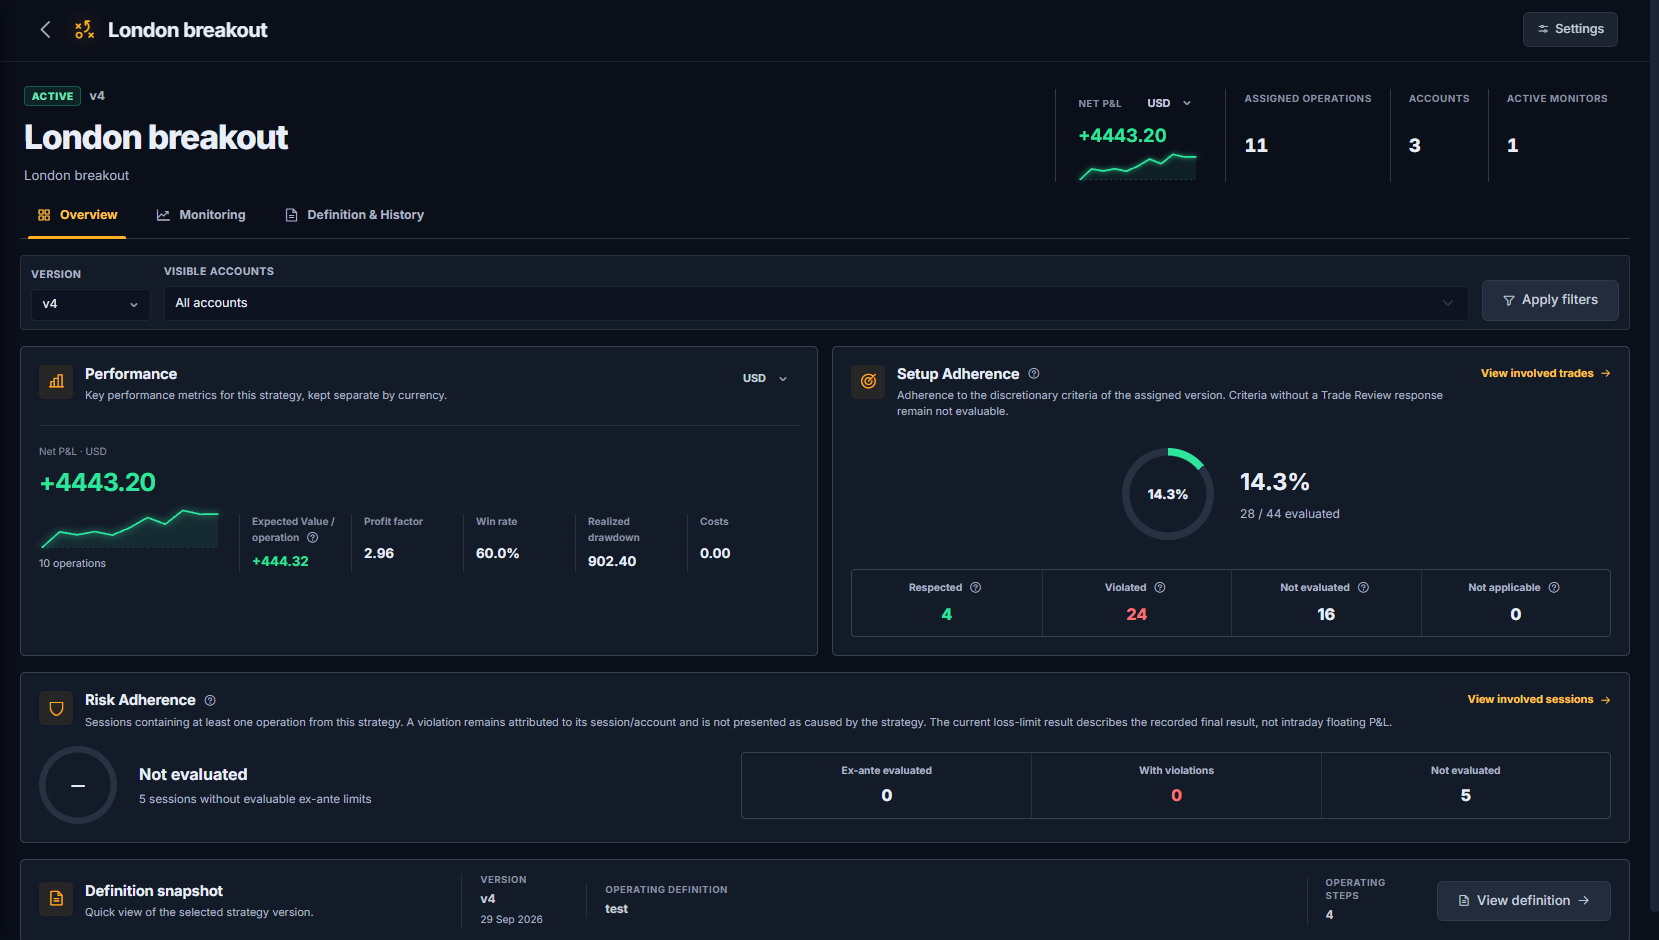Open the Definition & History tab

tap(355, 215)
